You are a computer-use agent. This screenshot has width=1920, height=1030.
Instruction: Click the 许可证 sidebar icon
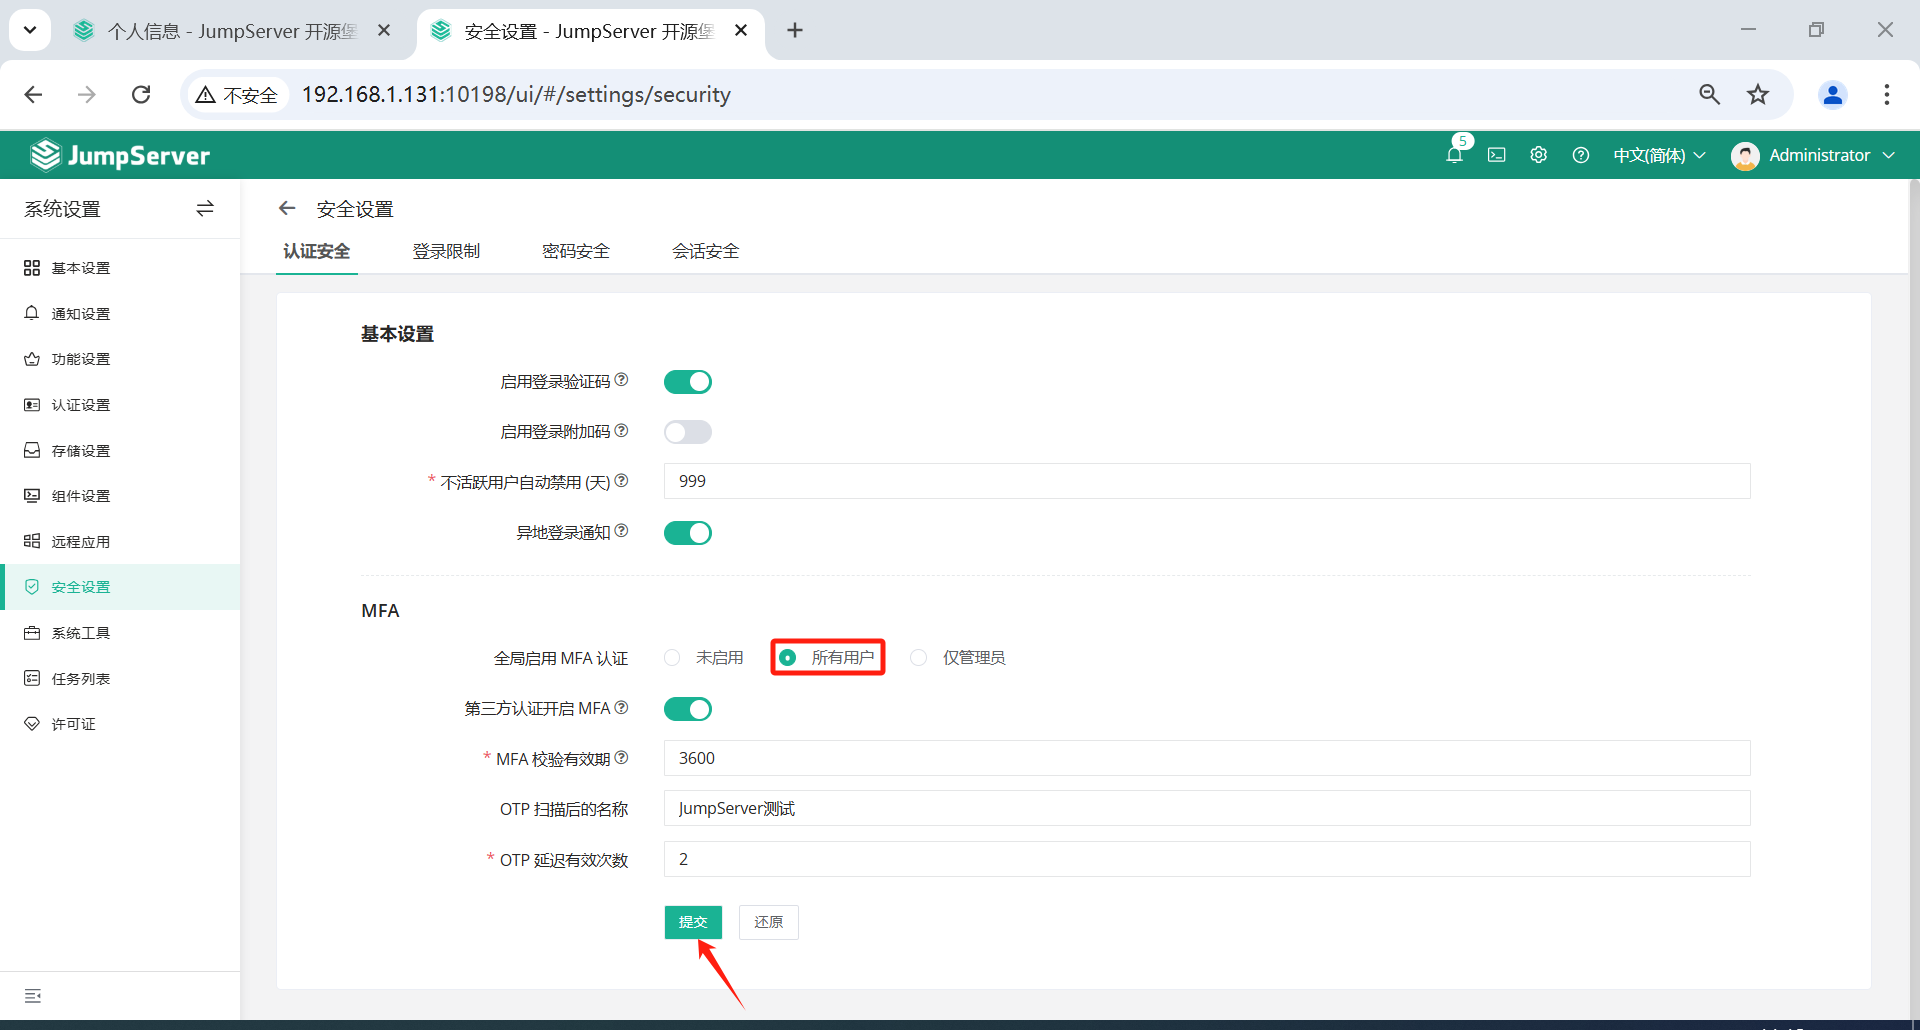click(x=32, y=724)
